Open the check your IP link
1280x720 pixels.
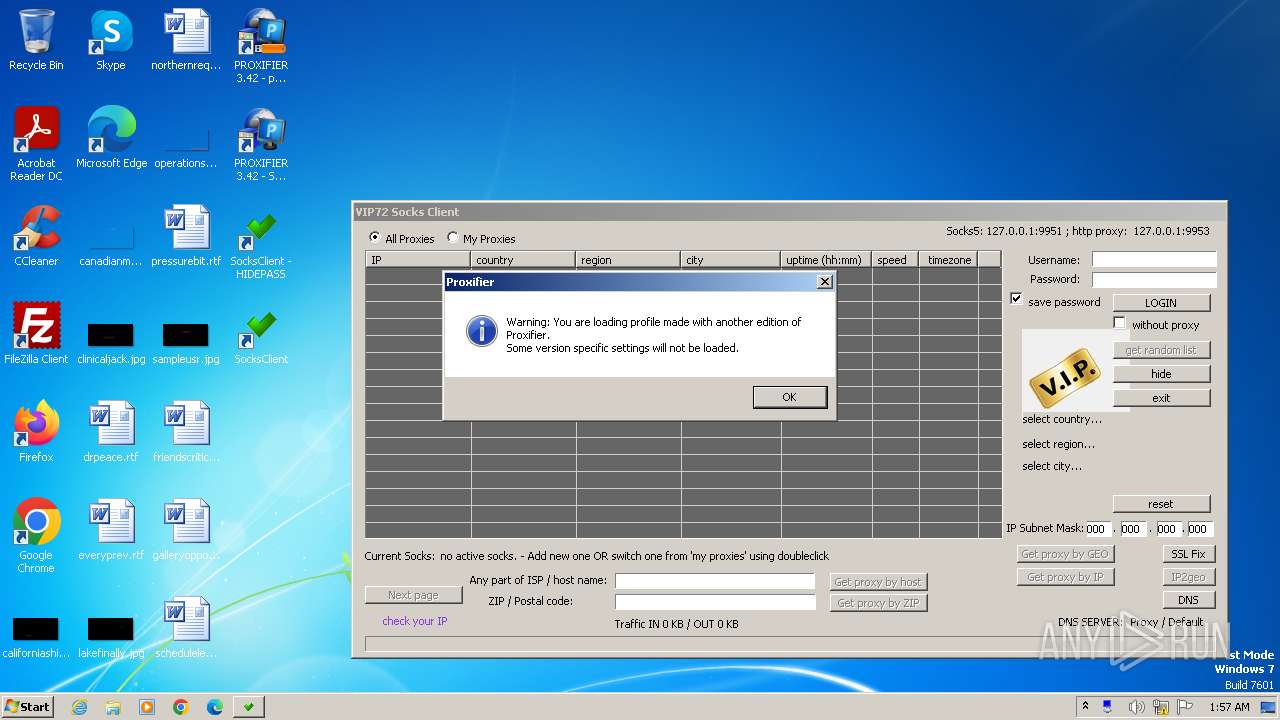tap(414, 621)
